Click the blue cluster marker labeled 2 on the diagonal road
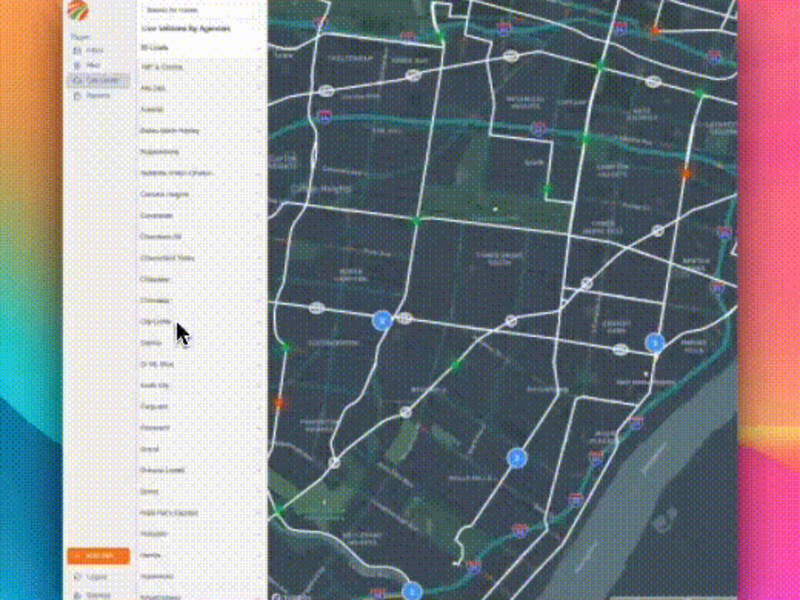The width and height of the screenshot is (800, 600). [516, 458]
